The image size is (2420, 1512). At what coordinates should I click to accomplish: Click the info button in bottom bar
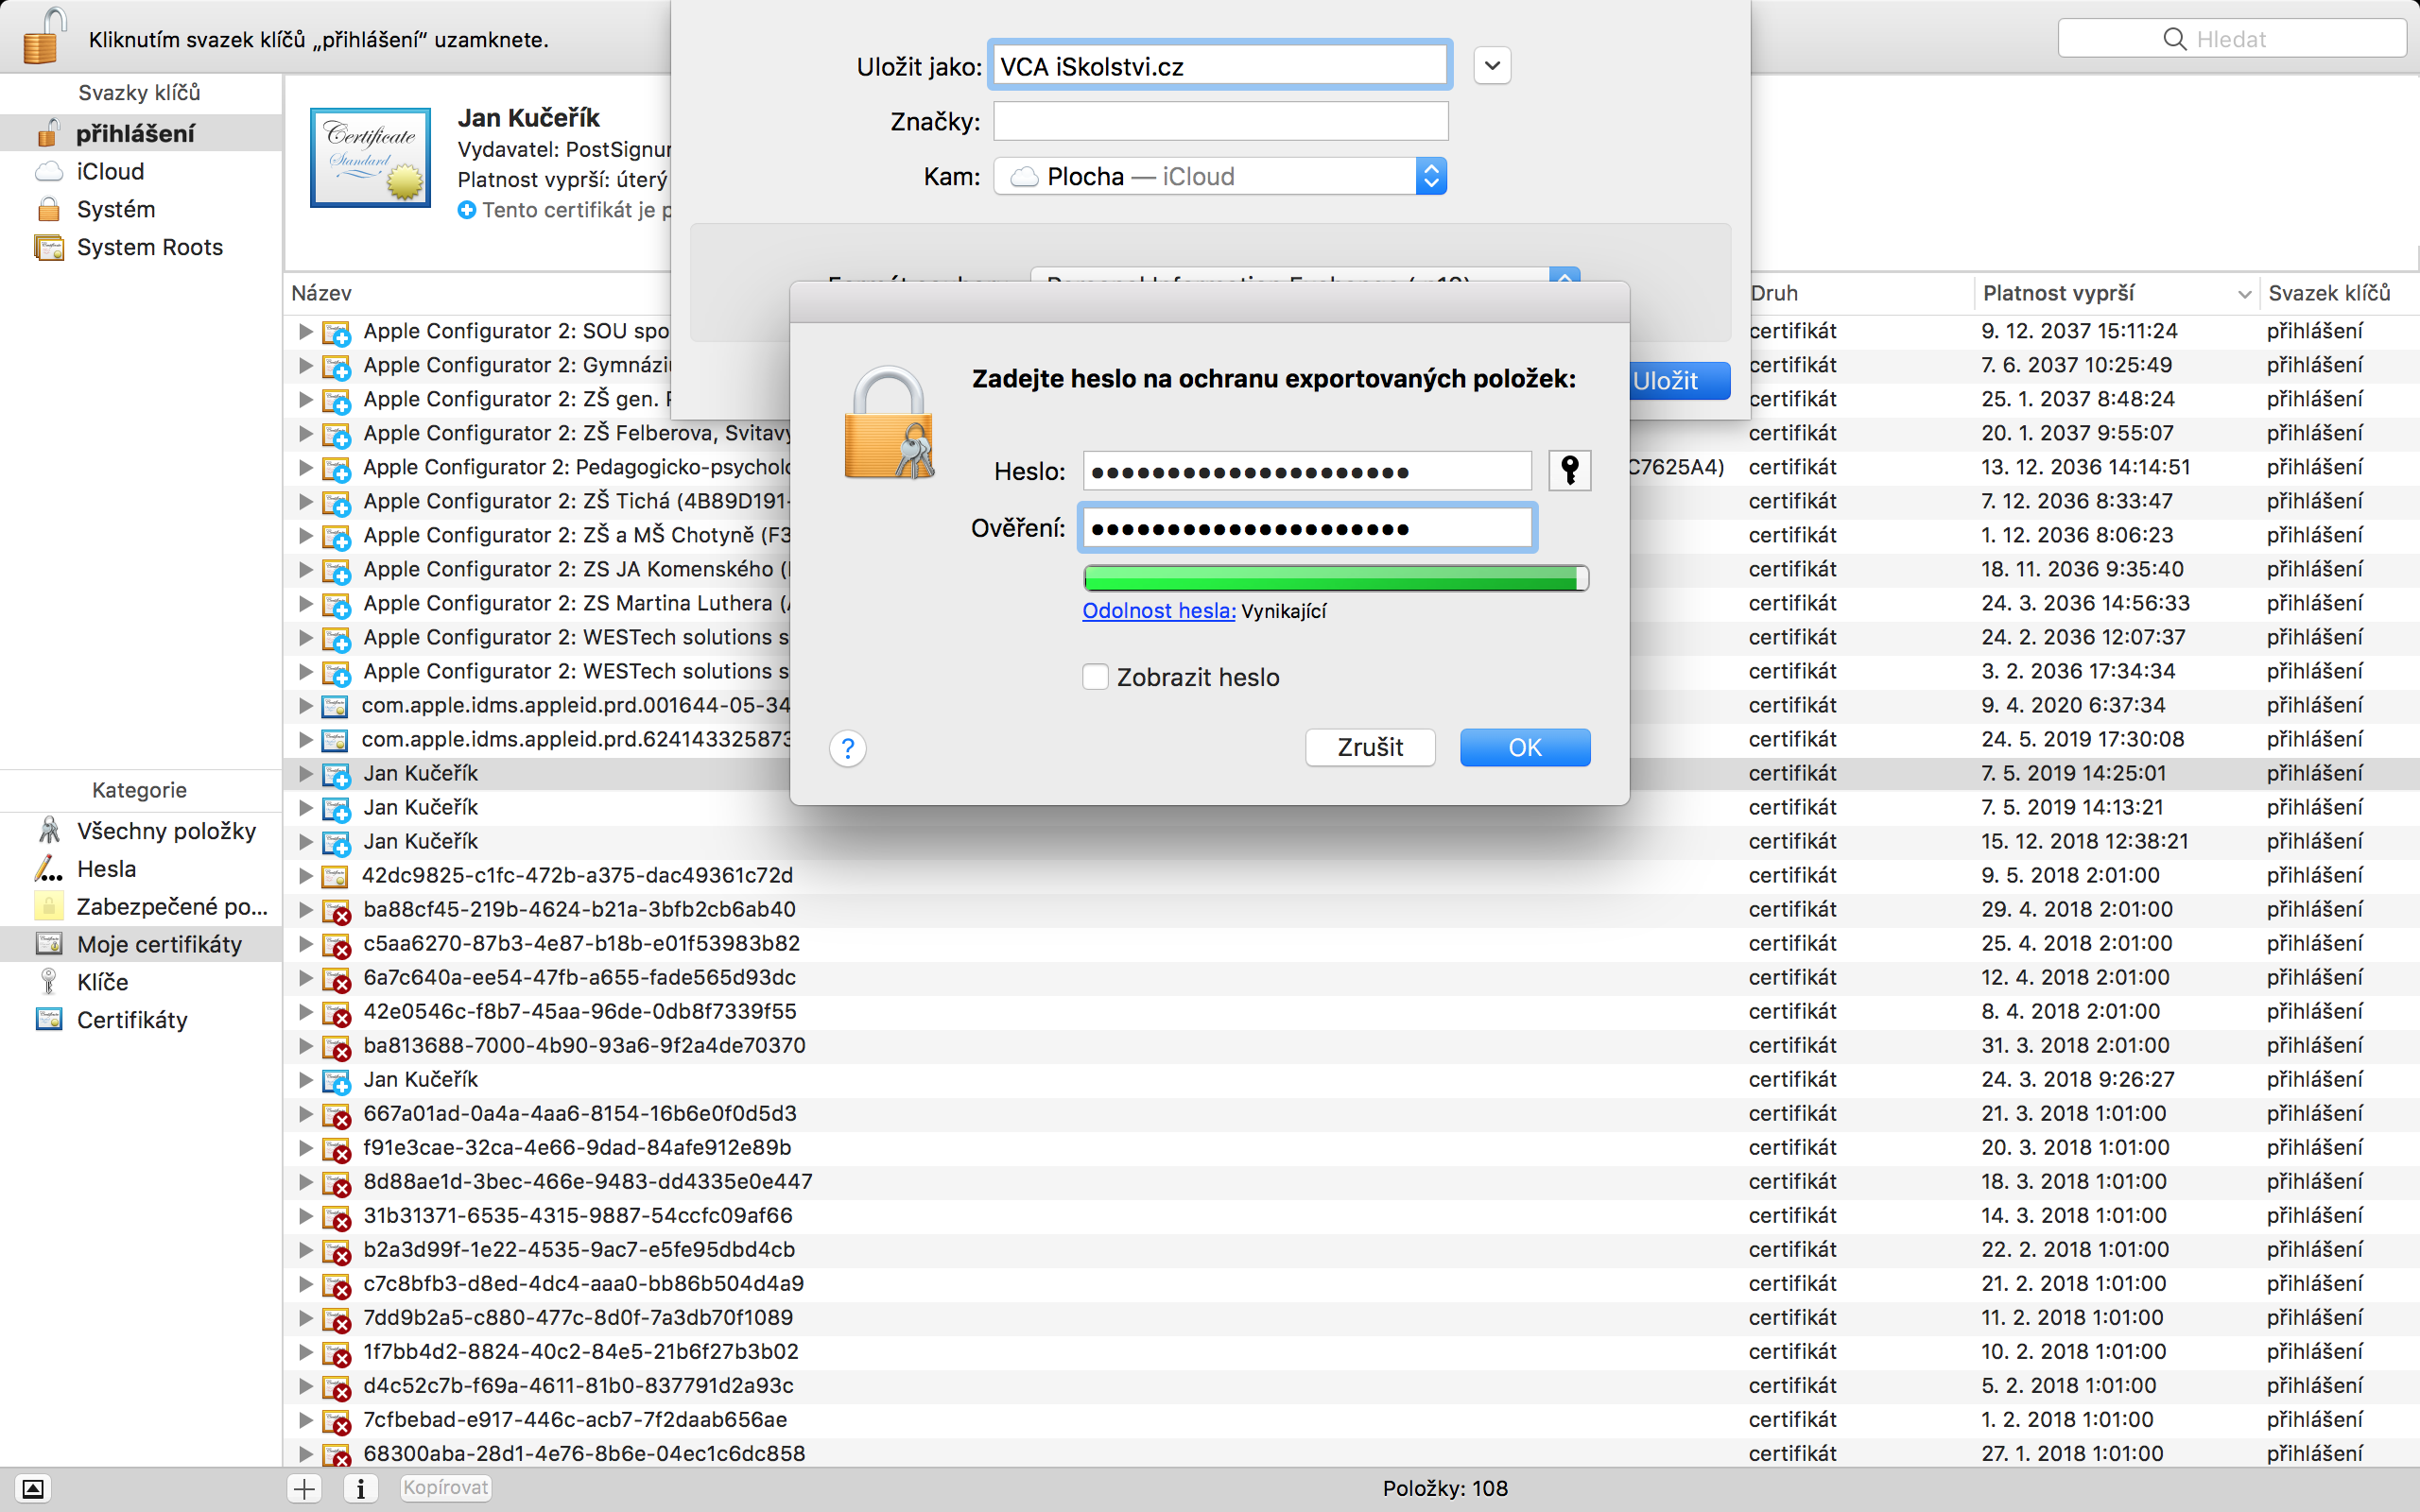click(360, 1488)
